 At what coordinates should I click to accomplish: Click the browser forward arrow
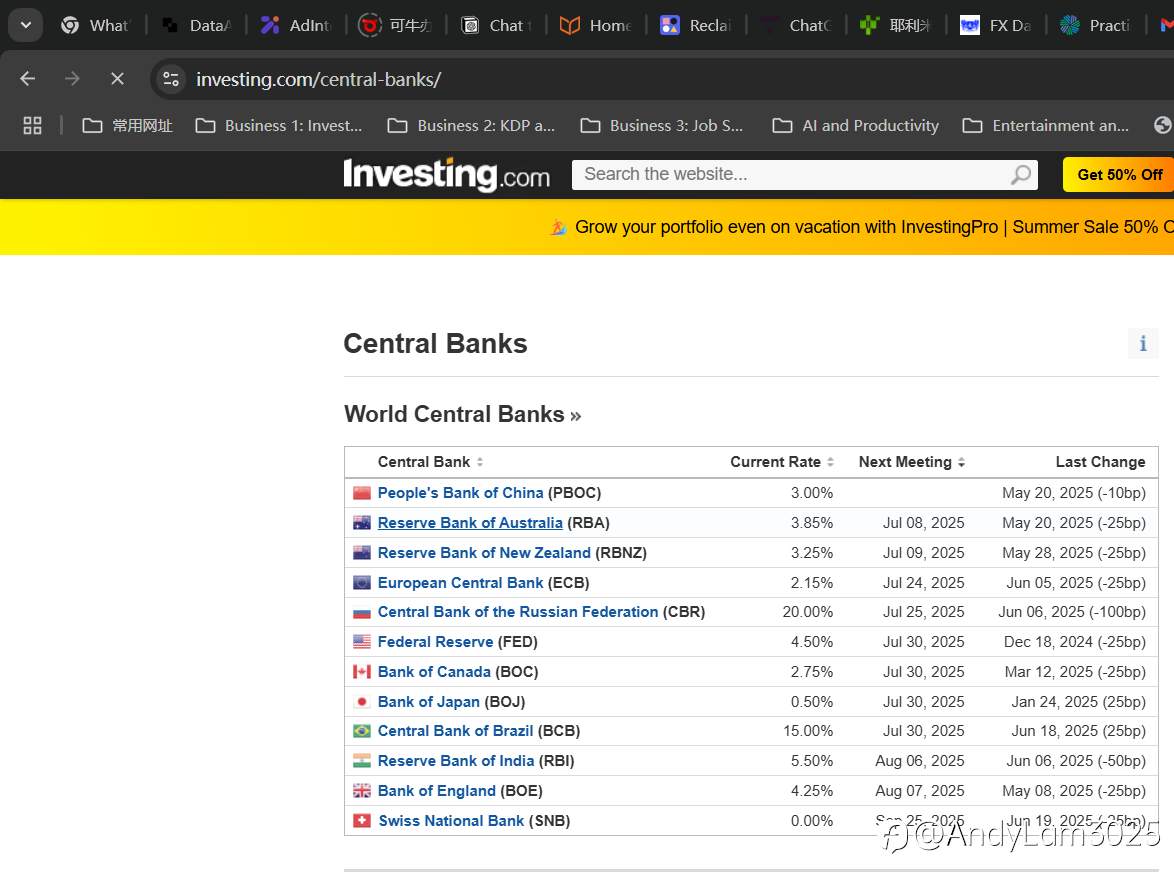[72, 79]
